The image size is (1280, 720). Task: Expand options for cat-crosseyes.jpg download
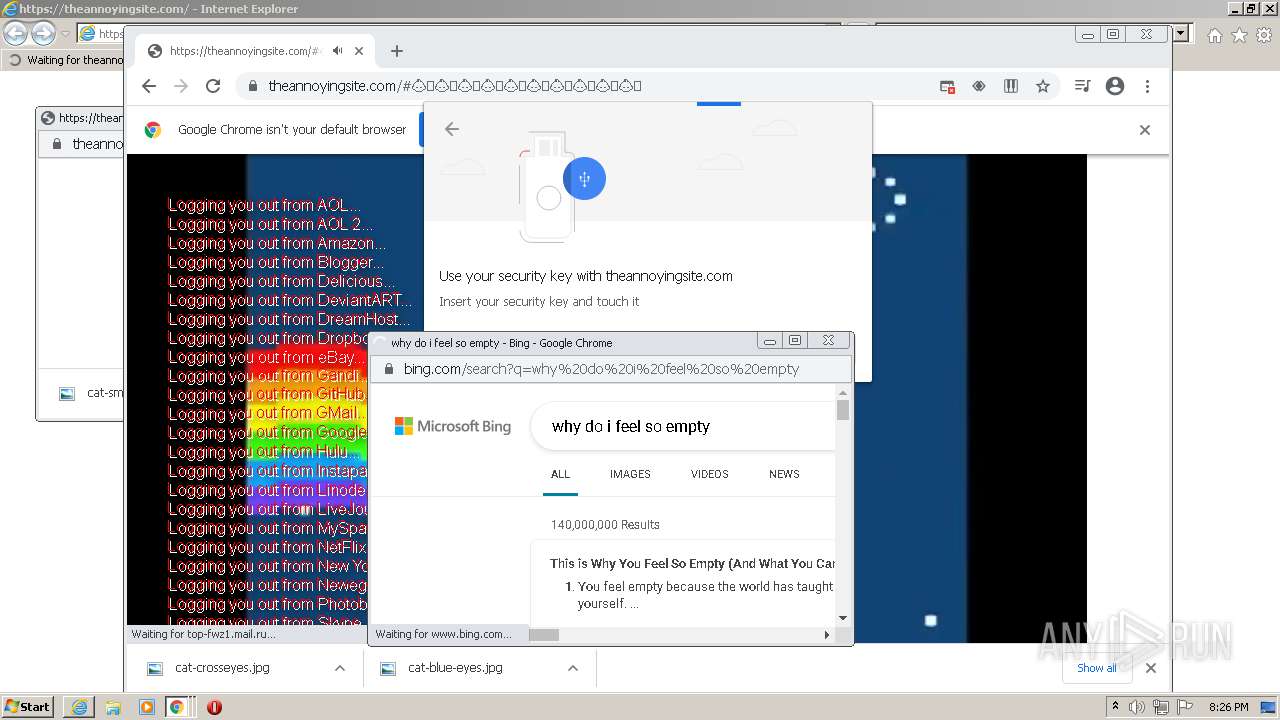340,668
